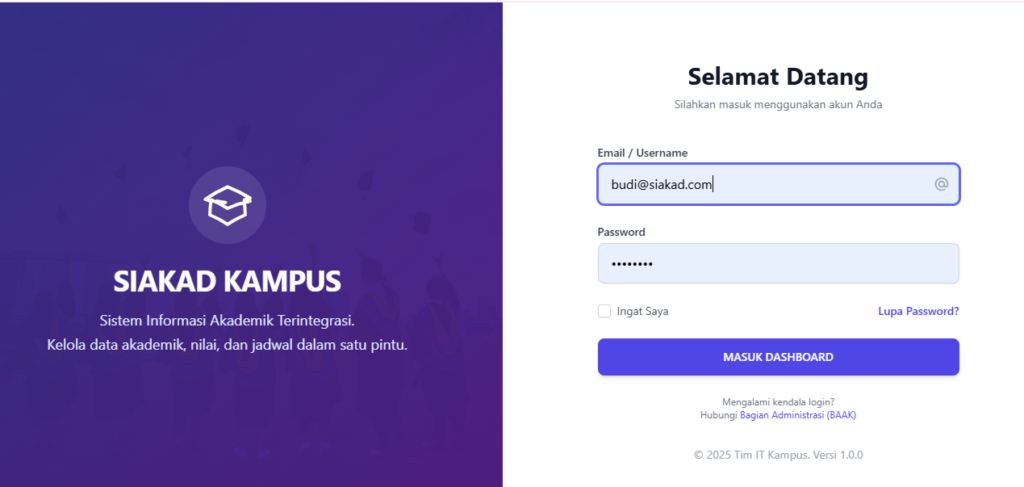Open the Bagian Administrasi (BAAK) link
Screen dimensions: 1024x487
pyautogui.click(x=798, y=414)
